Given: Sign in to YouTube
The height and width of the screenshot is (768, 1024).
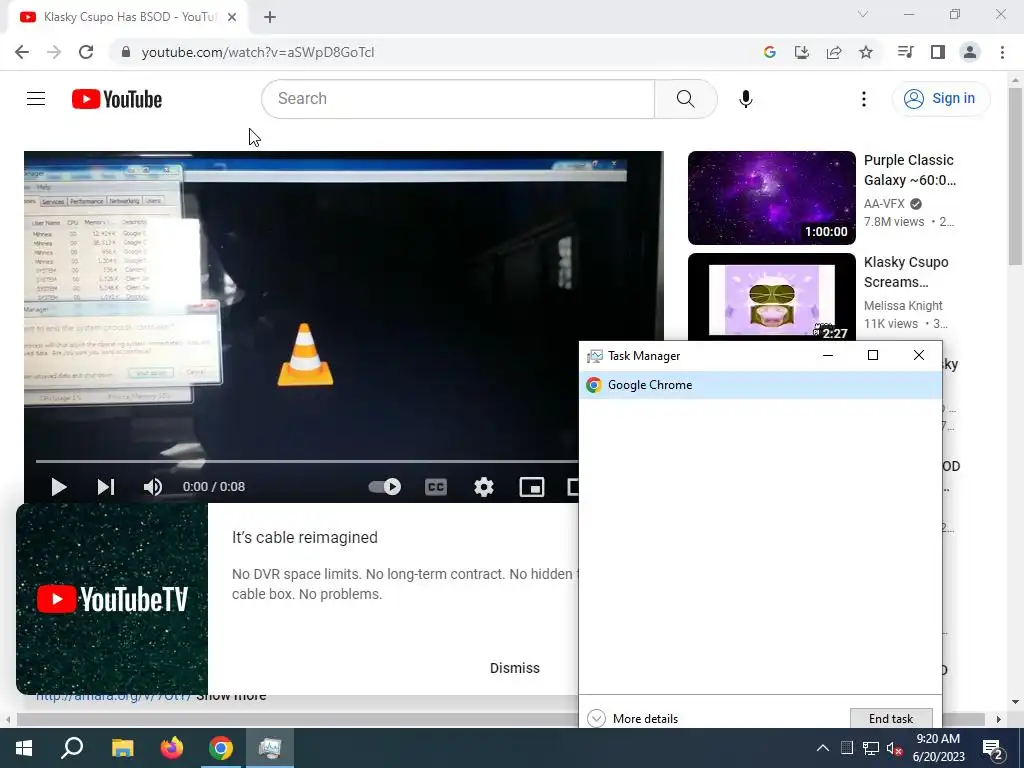Looking at the screenshot, I should click(x=940, y=99).
